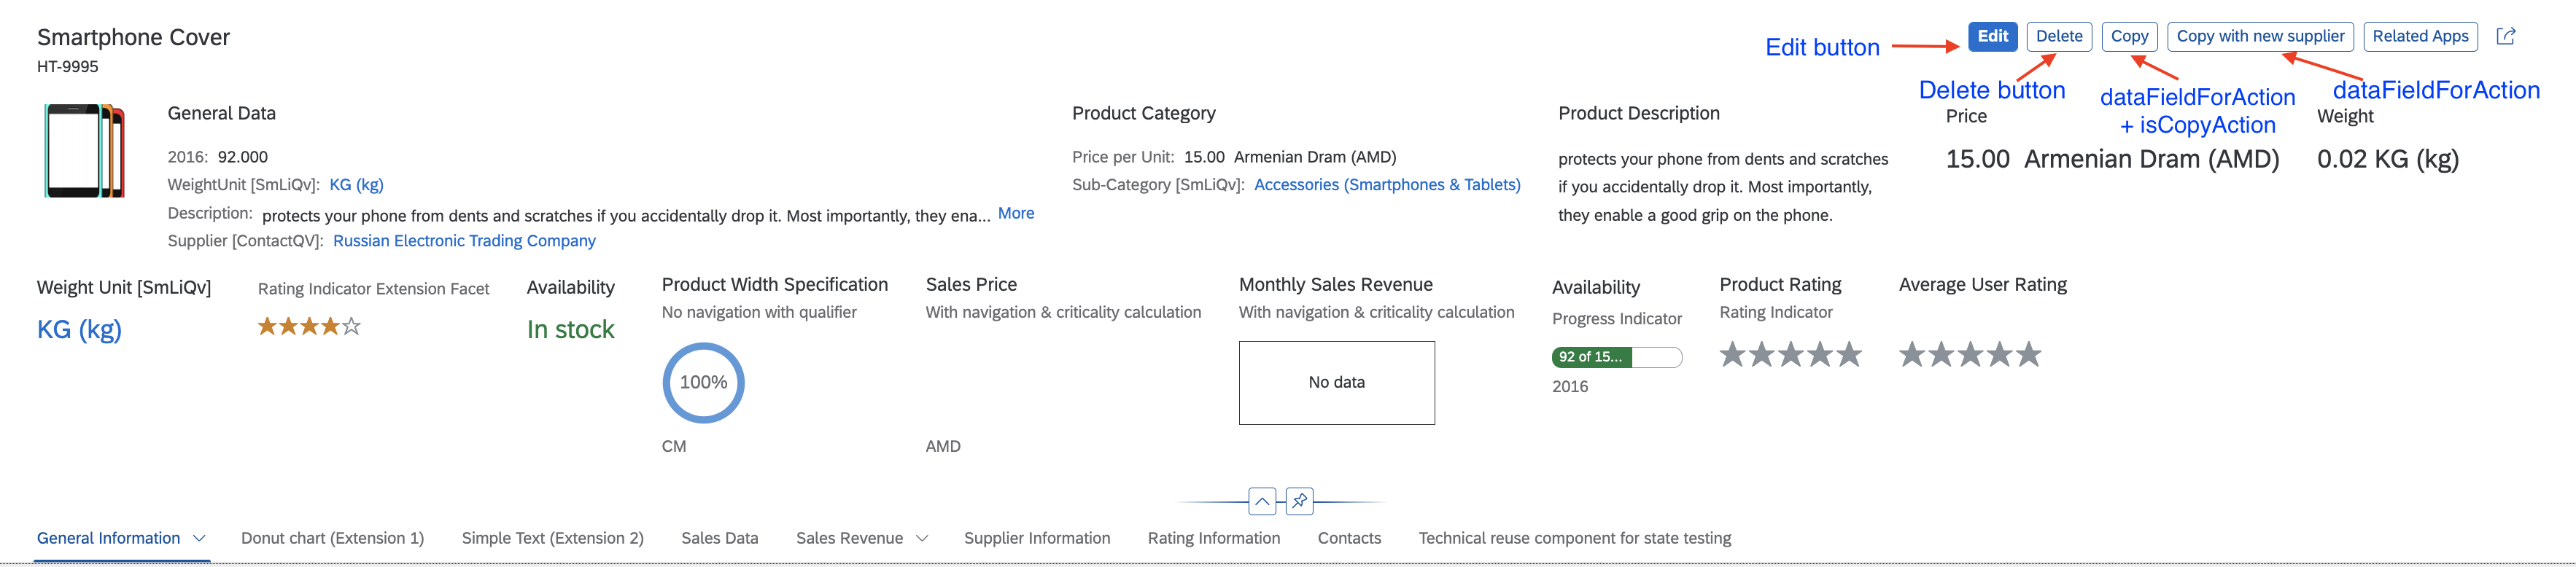Click the 15.00 Armenian Dram (AMD) price value
Image resolution: width=2576 pixels, height=567 pixels.
click(x=2112, y=159)
